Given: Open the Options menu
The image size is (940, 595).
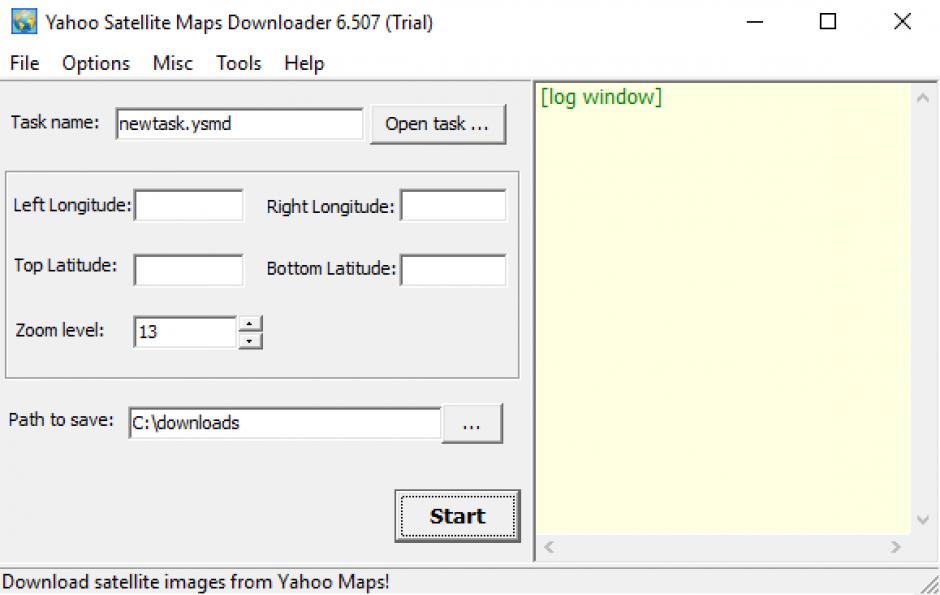Looking at the screenshot, I should pyautogui.click(x=96, y=63).
